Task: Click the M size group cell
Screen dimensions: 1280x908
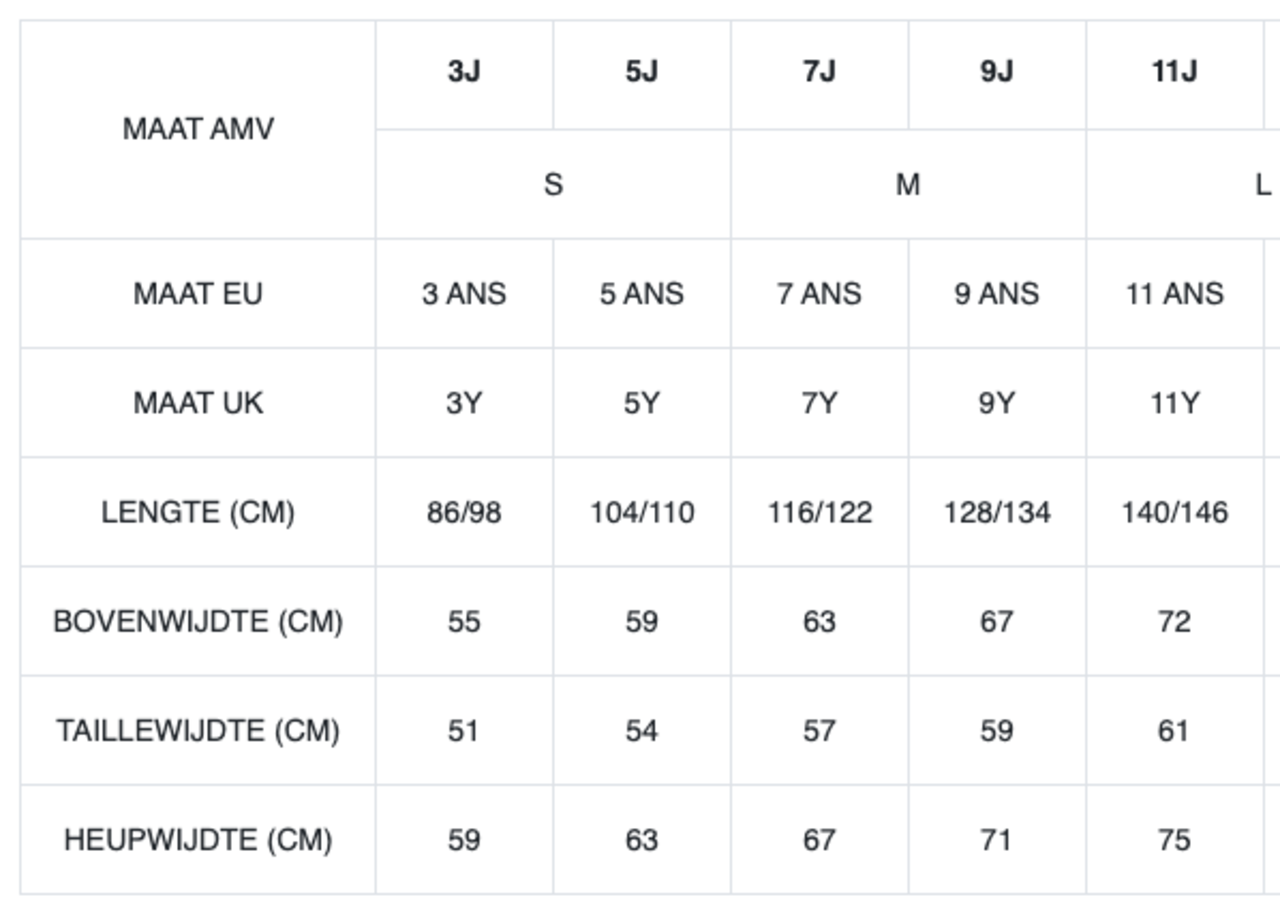Action: (907, 185)
